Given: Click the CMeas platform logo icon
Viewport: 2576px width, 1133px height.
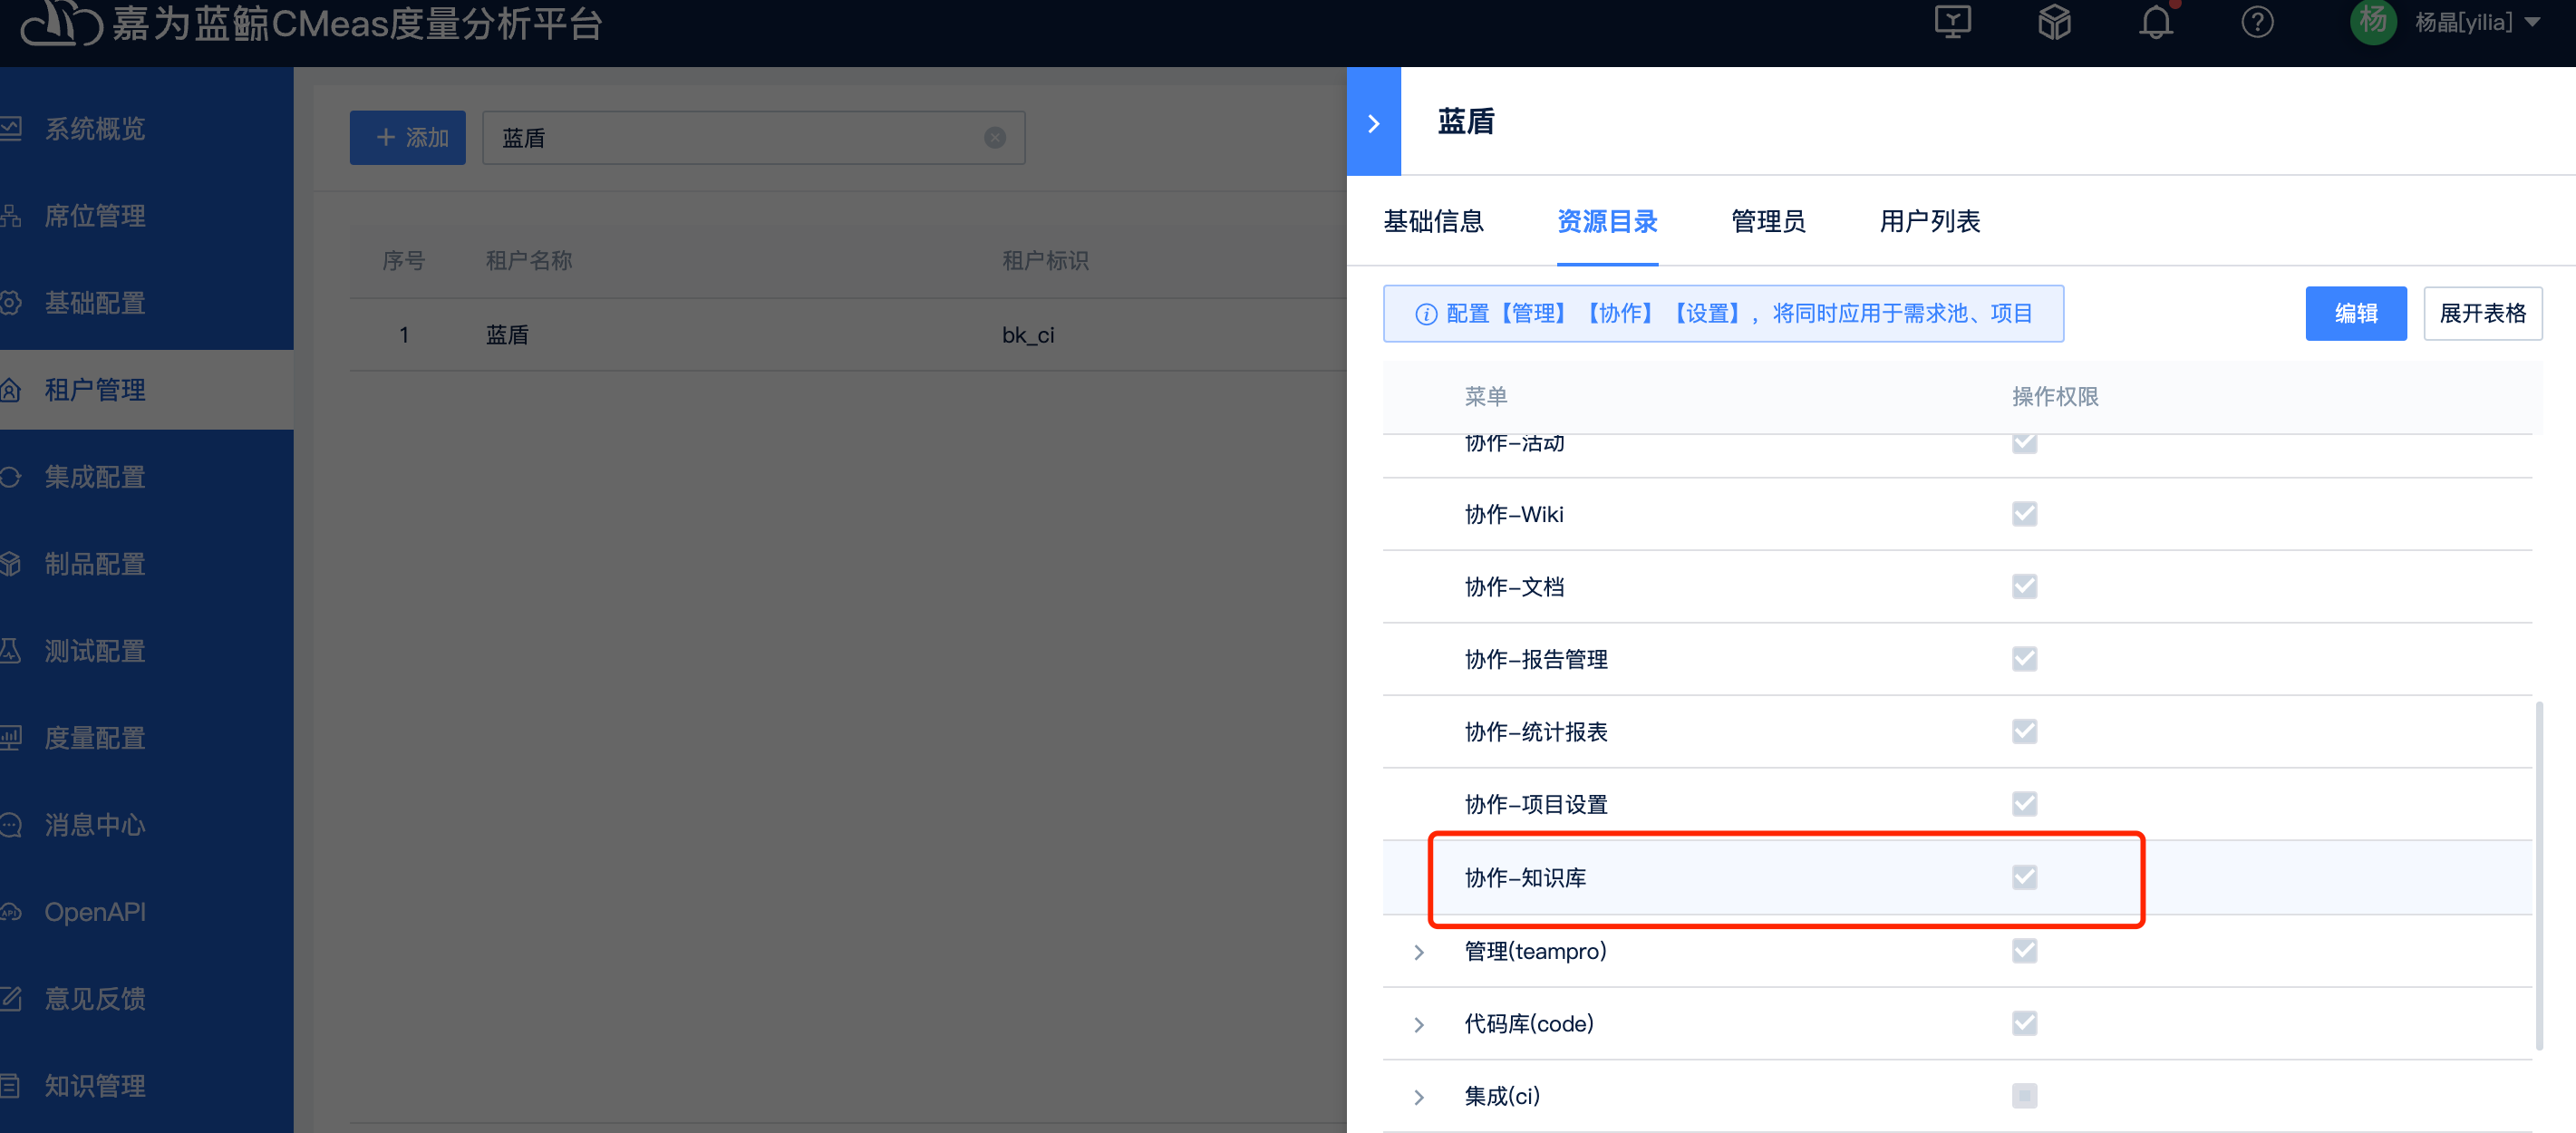Looking at the screenshot, I should click(x=60, y=22).
